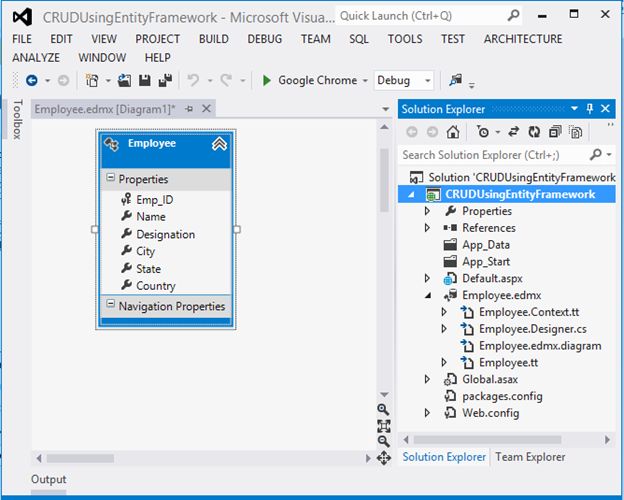The width and height of the screenshot is (624, 500).
Task: Expand the Employee.Designer.cs node
Action: pyautogui.click(x=444, y=328)
